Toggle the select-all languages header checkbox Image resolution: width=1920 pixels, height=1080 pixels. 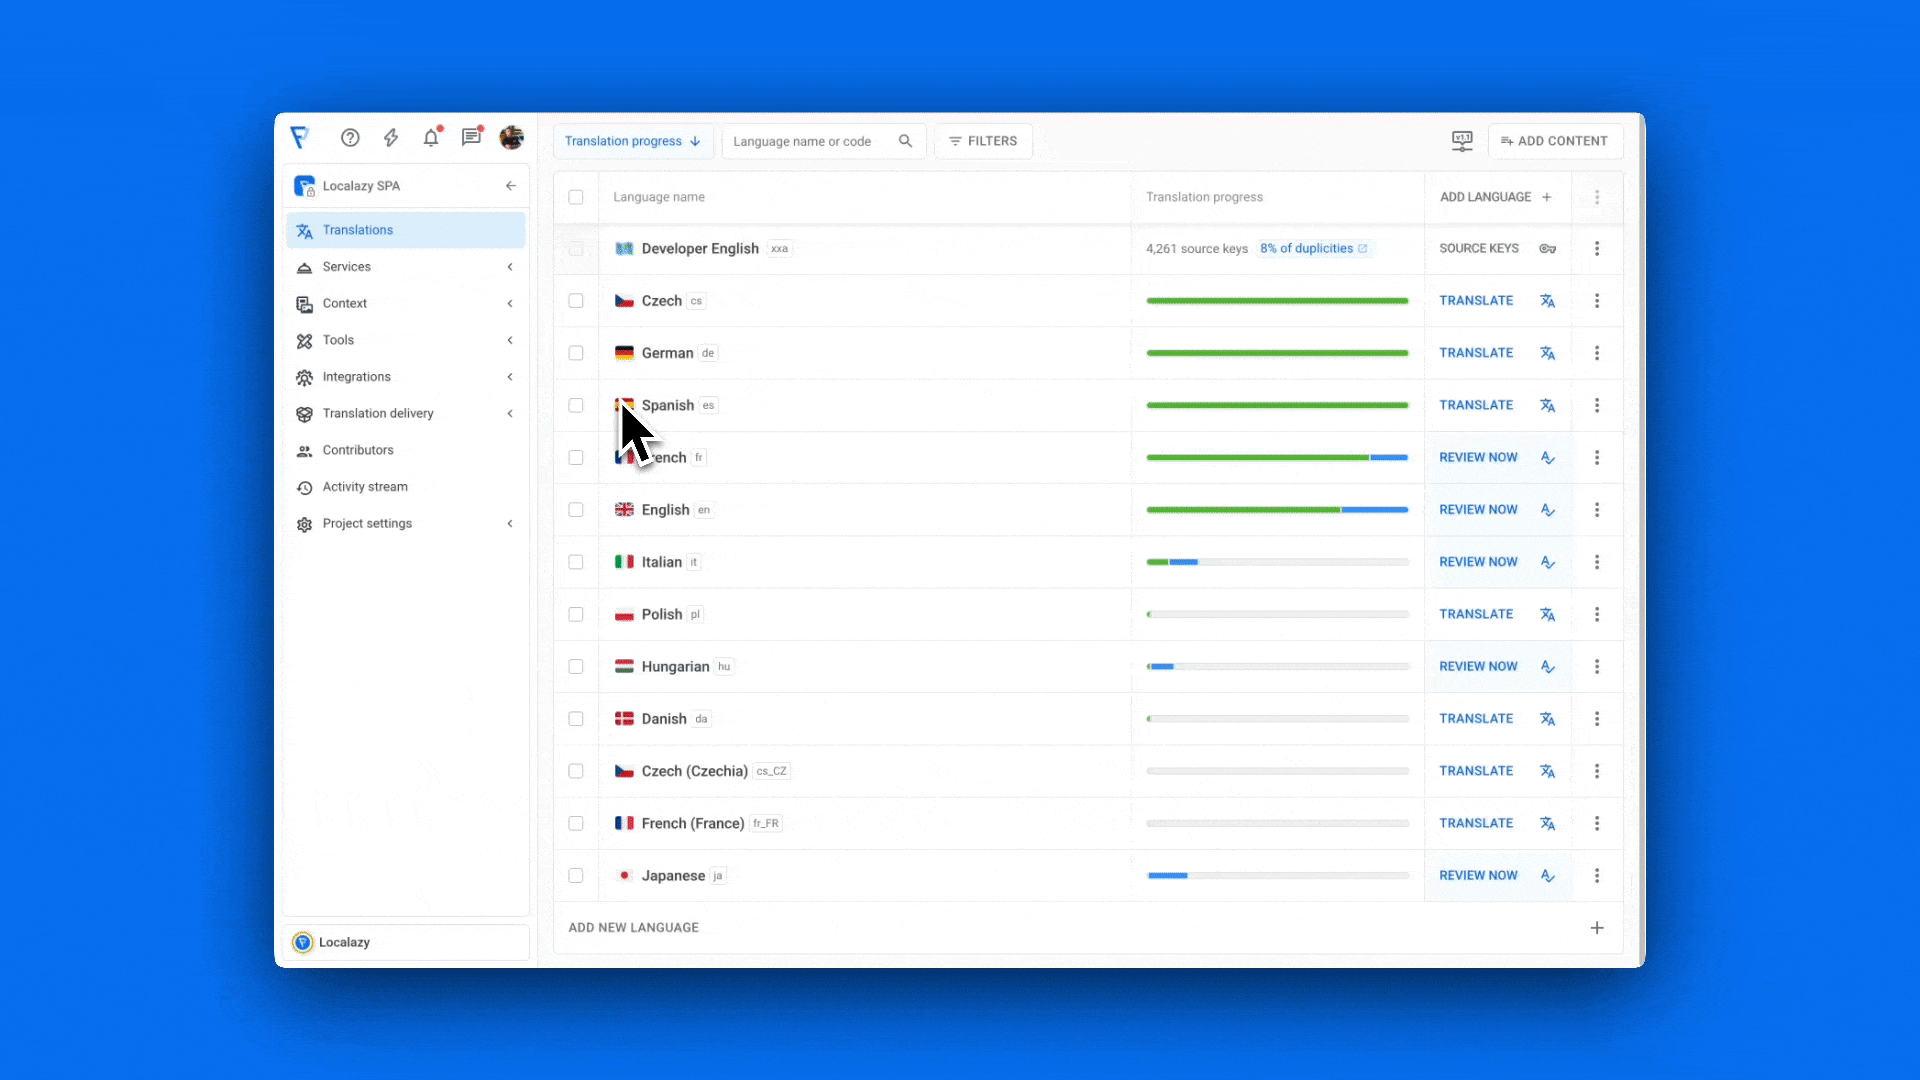click(576, 197)
